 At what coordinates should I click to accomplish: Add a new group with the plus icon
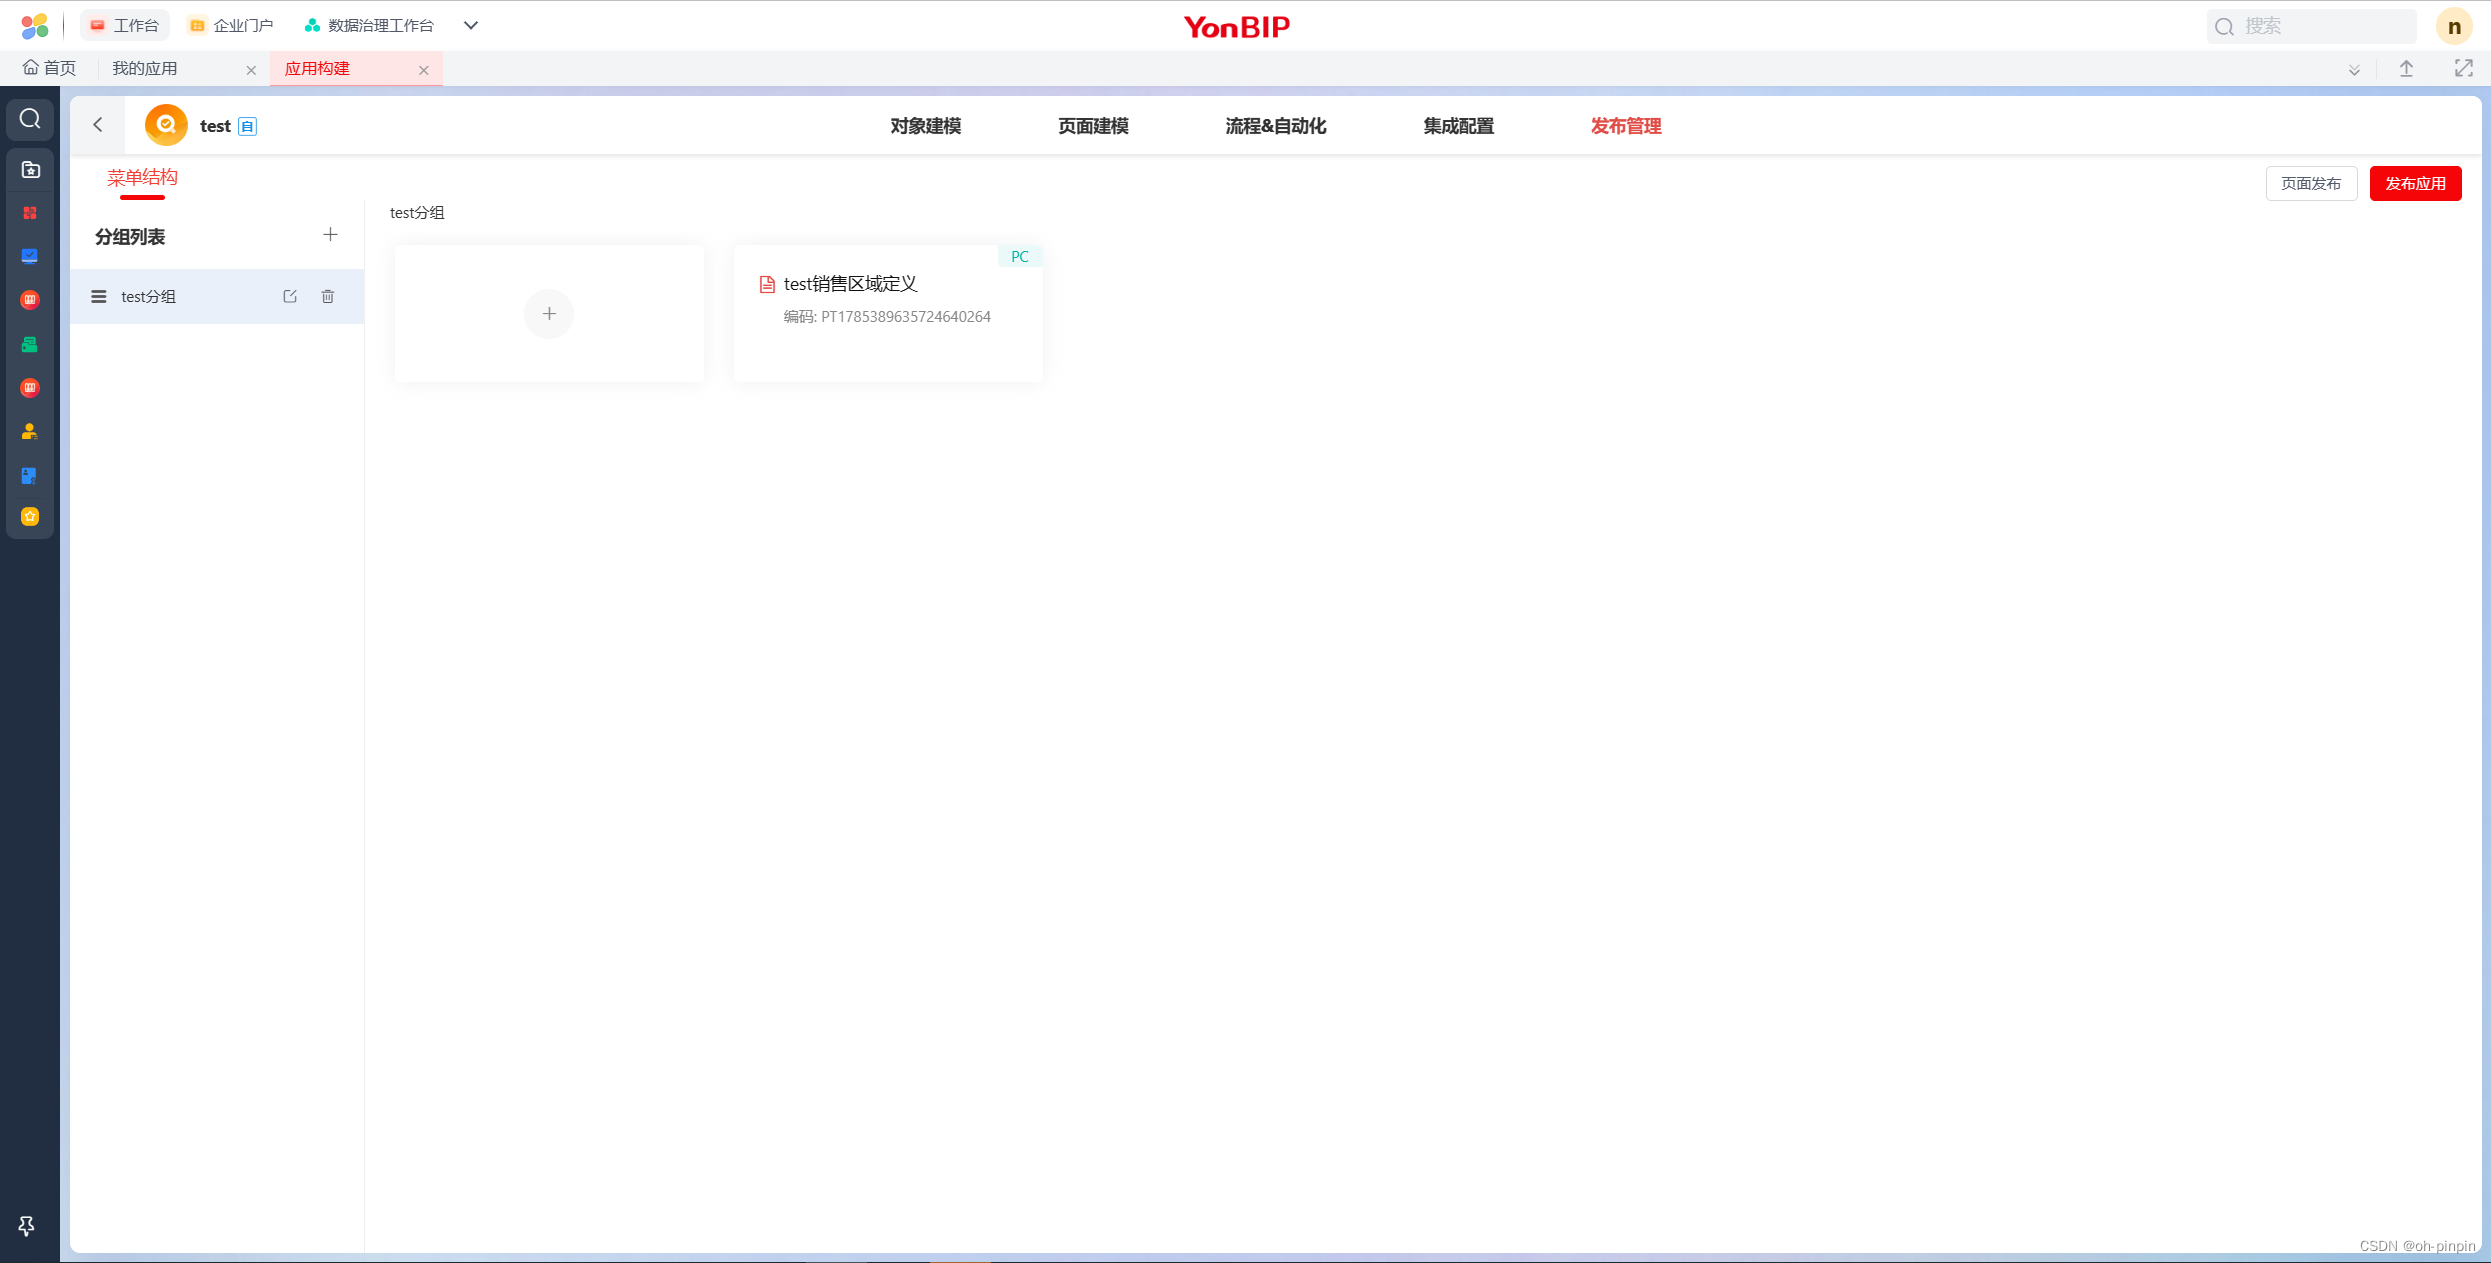[330, 234]
